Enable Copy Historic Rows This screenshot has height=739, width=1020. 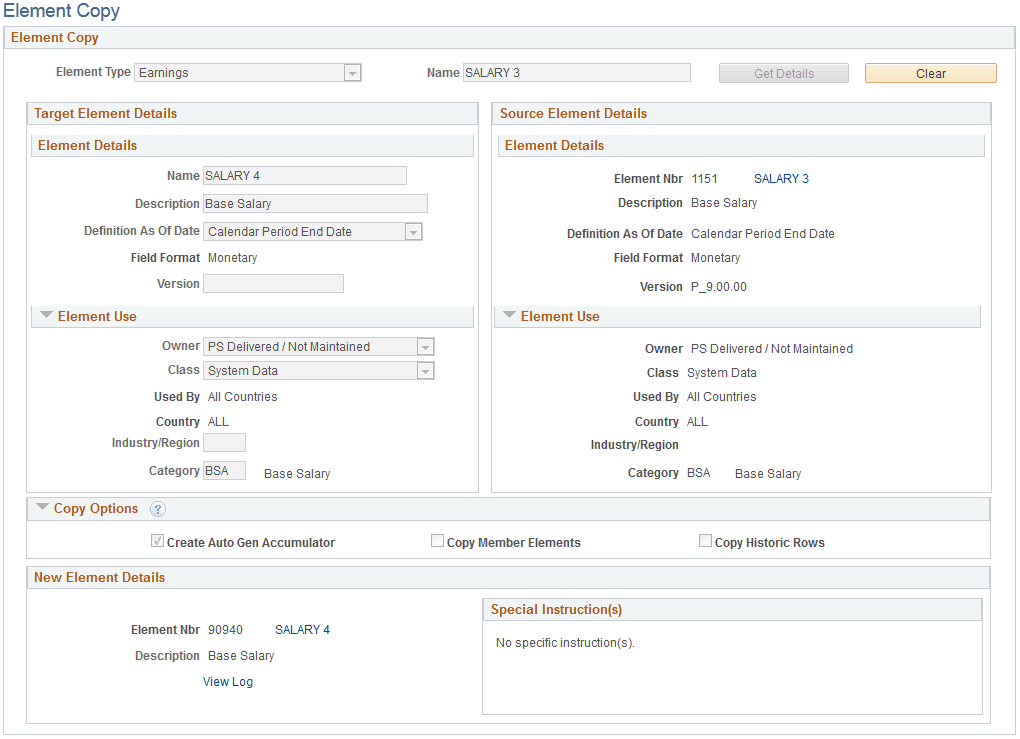tap(705, 540)
